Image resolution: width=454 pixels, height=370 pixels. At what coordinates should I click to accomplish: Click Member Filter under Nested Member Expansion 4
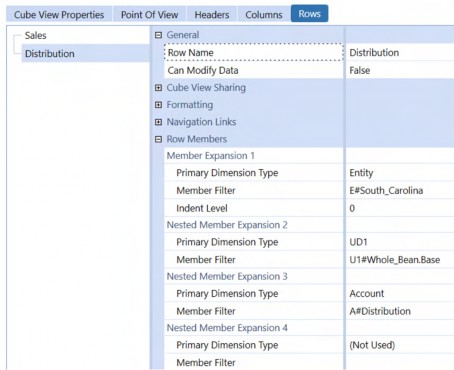[206, 363]
